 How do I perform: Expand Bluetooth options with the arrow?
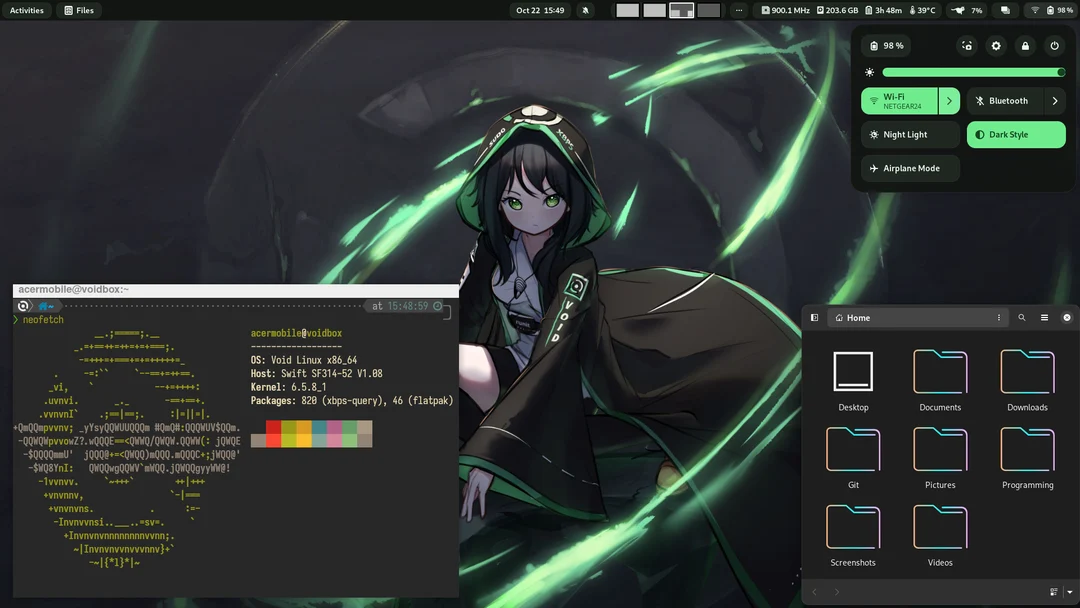pos(1054,100)
